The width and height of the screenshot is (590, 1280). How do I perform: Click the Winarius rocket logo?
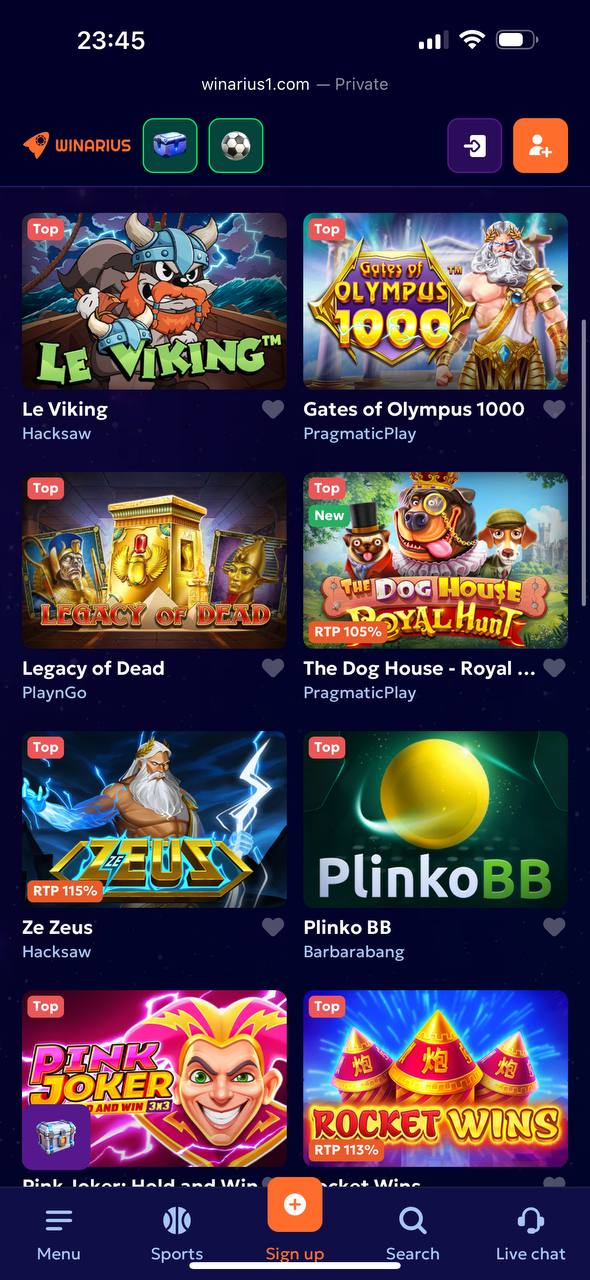click(x=77, y=146)
